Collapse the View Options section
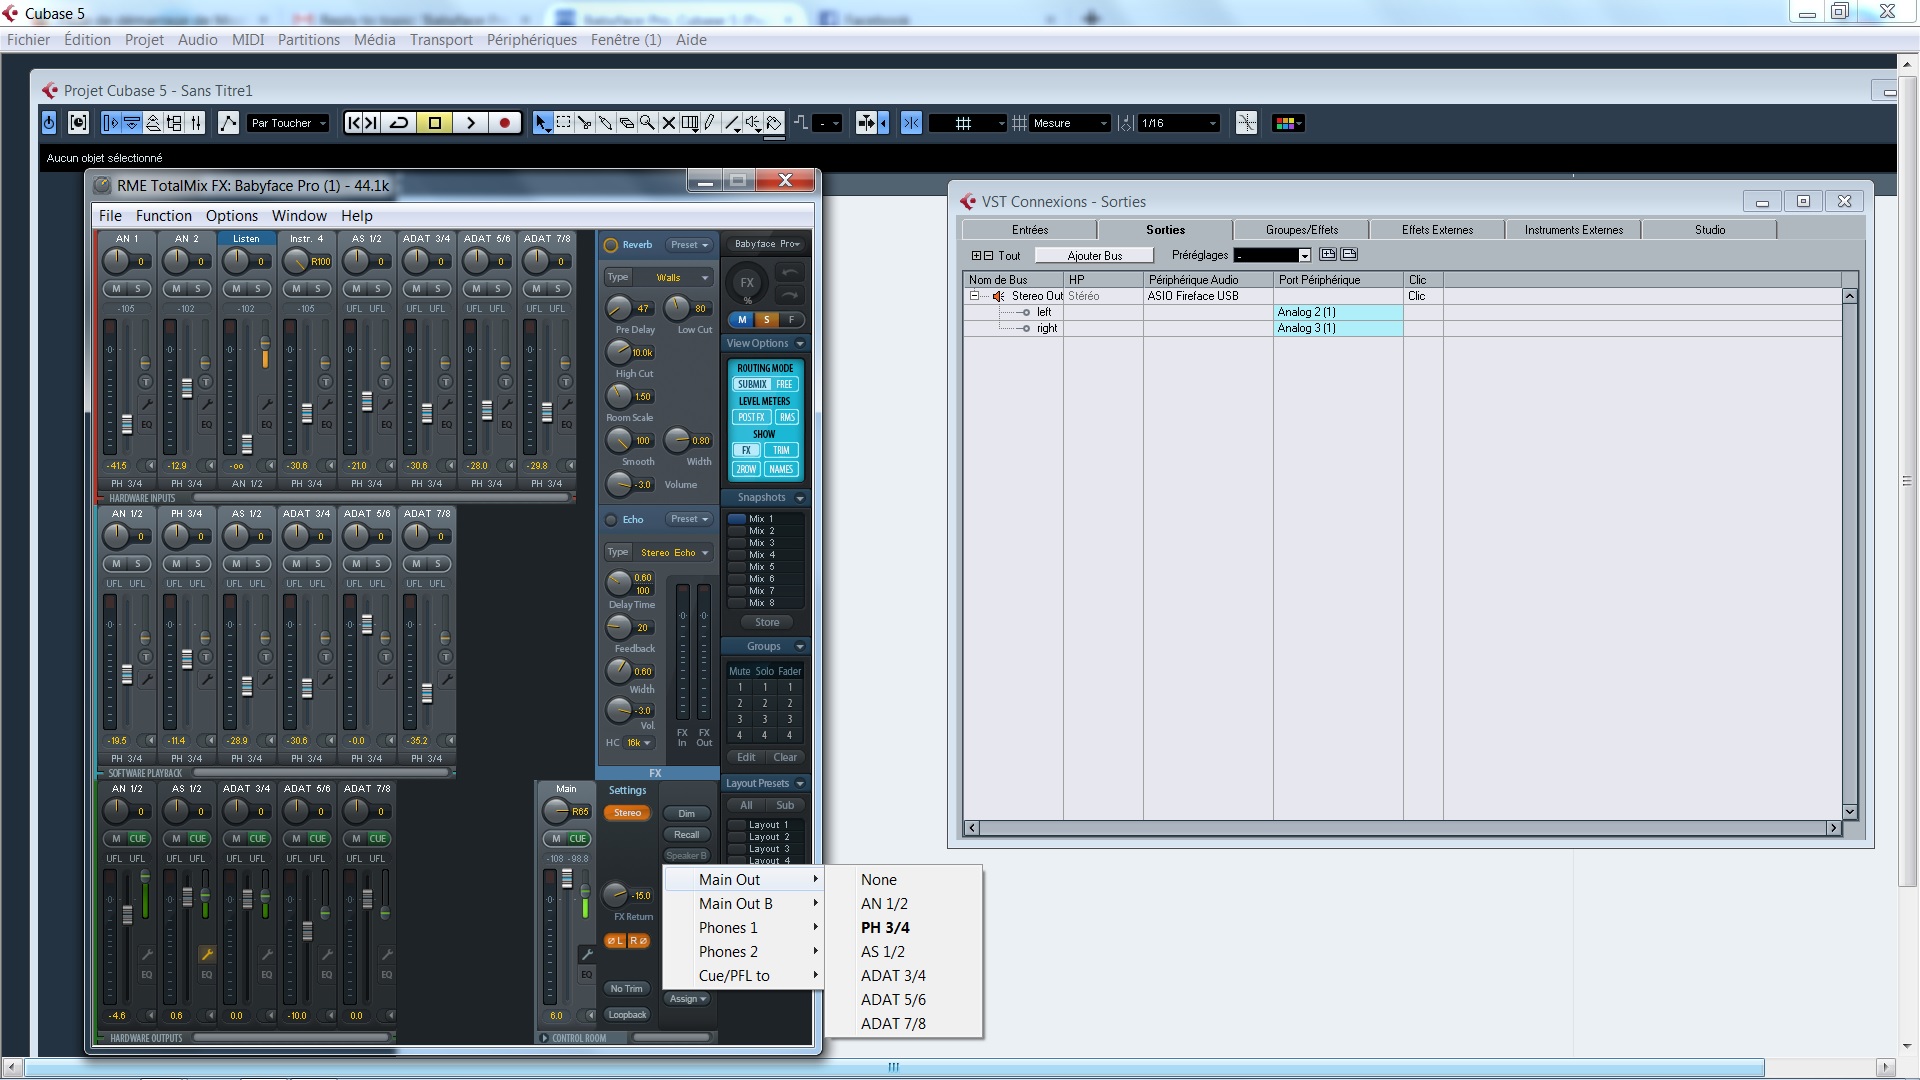The image size is (1920, 1080). point(799,344)
